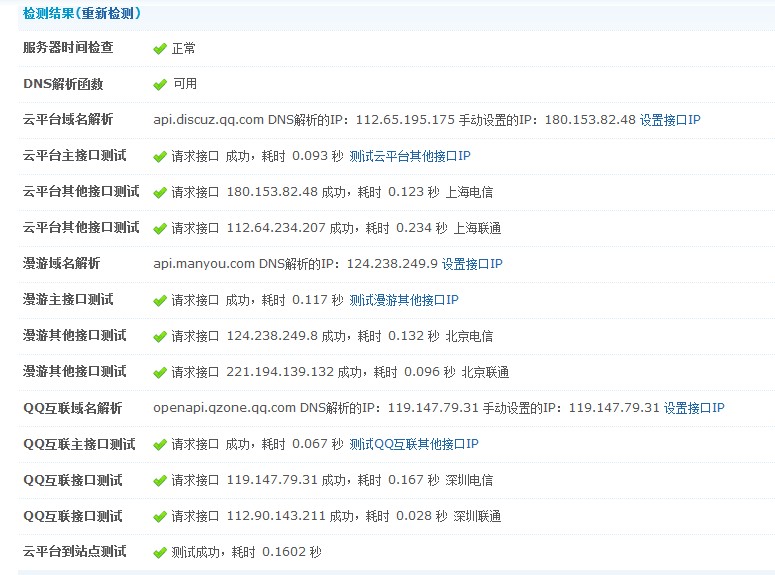The width and height of the screenshot is (775, 575).
Task: Click green check icon beside 正常
Action: pos(160,48)
